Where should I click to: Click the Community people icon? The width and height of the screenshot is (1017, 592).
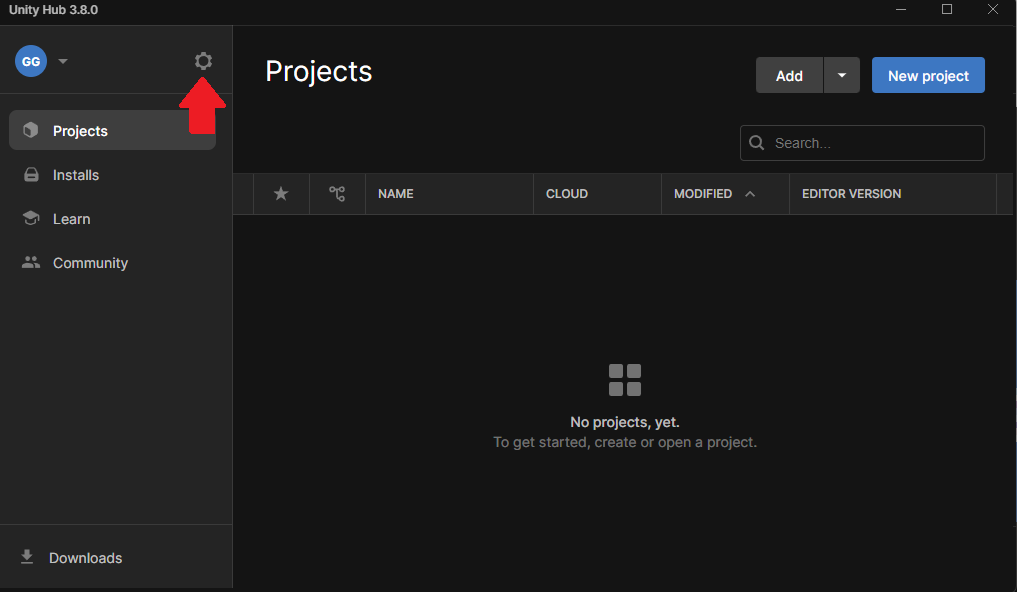pos(30,263)
